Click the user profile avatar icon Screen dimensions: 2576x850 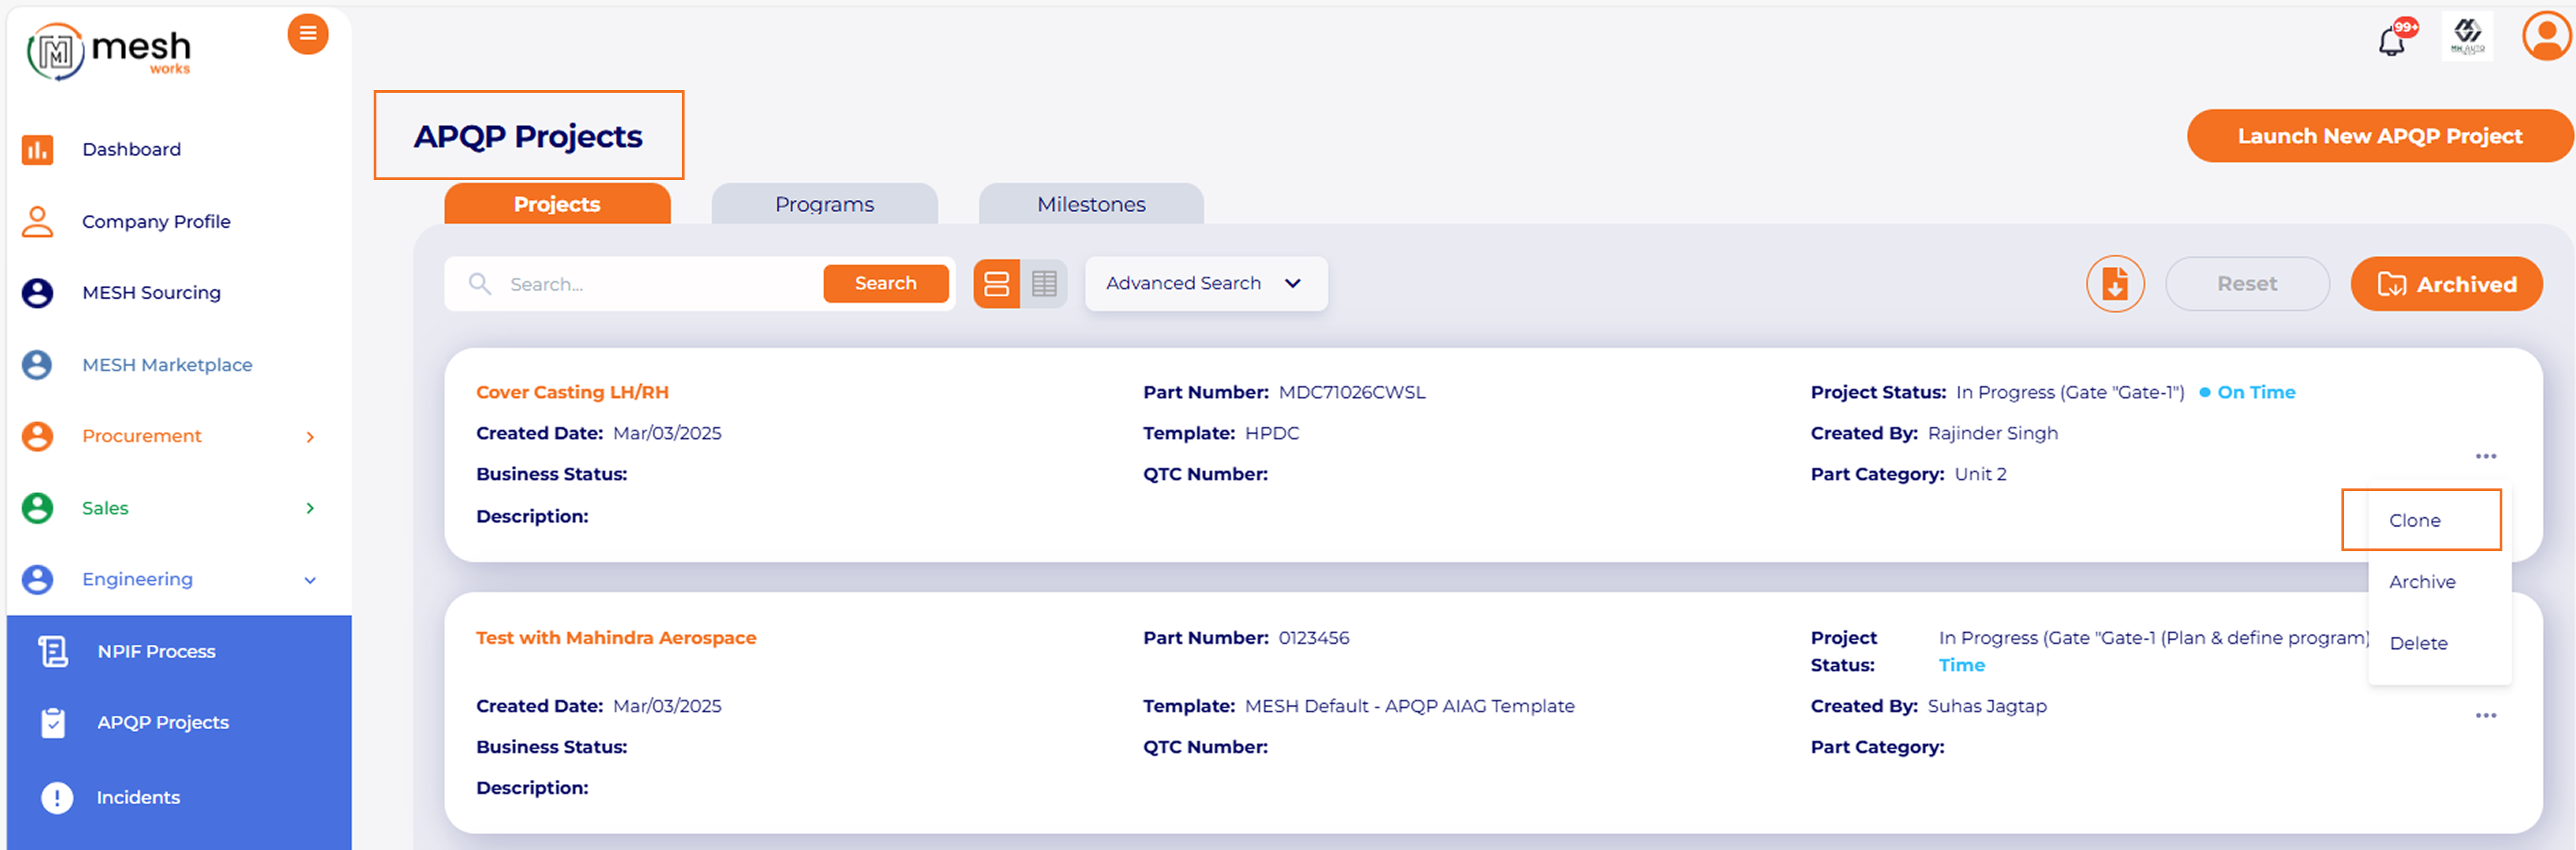(x=2545, y=37)
